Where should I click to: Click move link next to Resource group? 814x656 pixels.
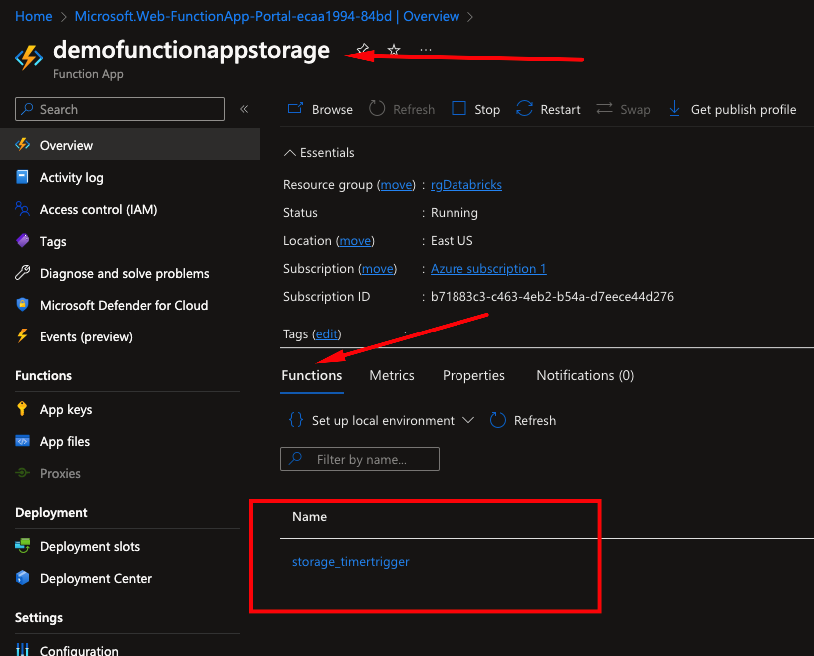(x=397, y=185)
